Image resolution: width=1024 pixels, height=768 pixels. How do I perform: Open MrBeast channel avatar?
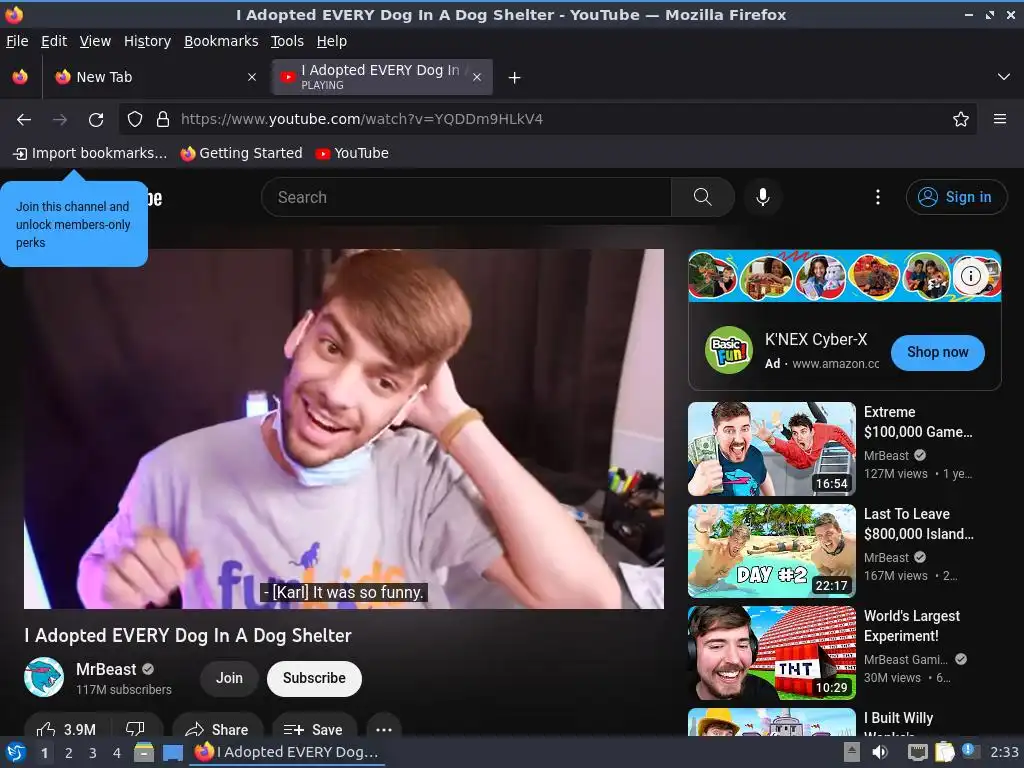point(44,677)
